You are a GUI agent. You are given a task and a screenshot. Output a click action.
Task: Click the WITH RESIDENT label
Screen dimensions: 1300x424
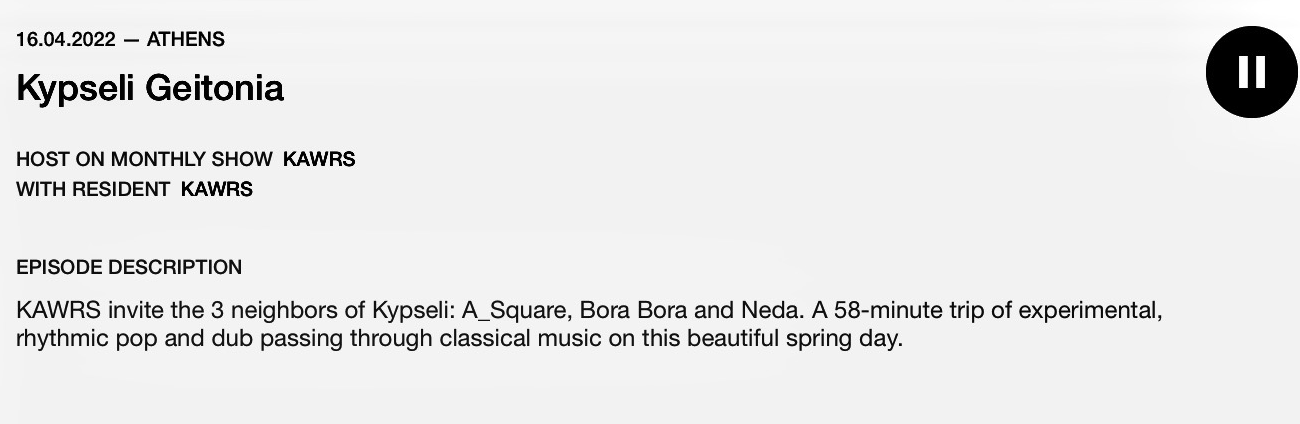[93, 189]
